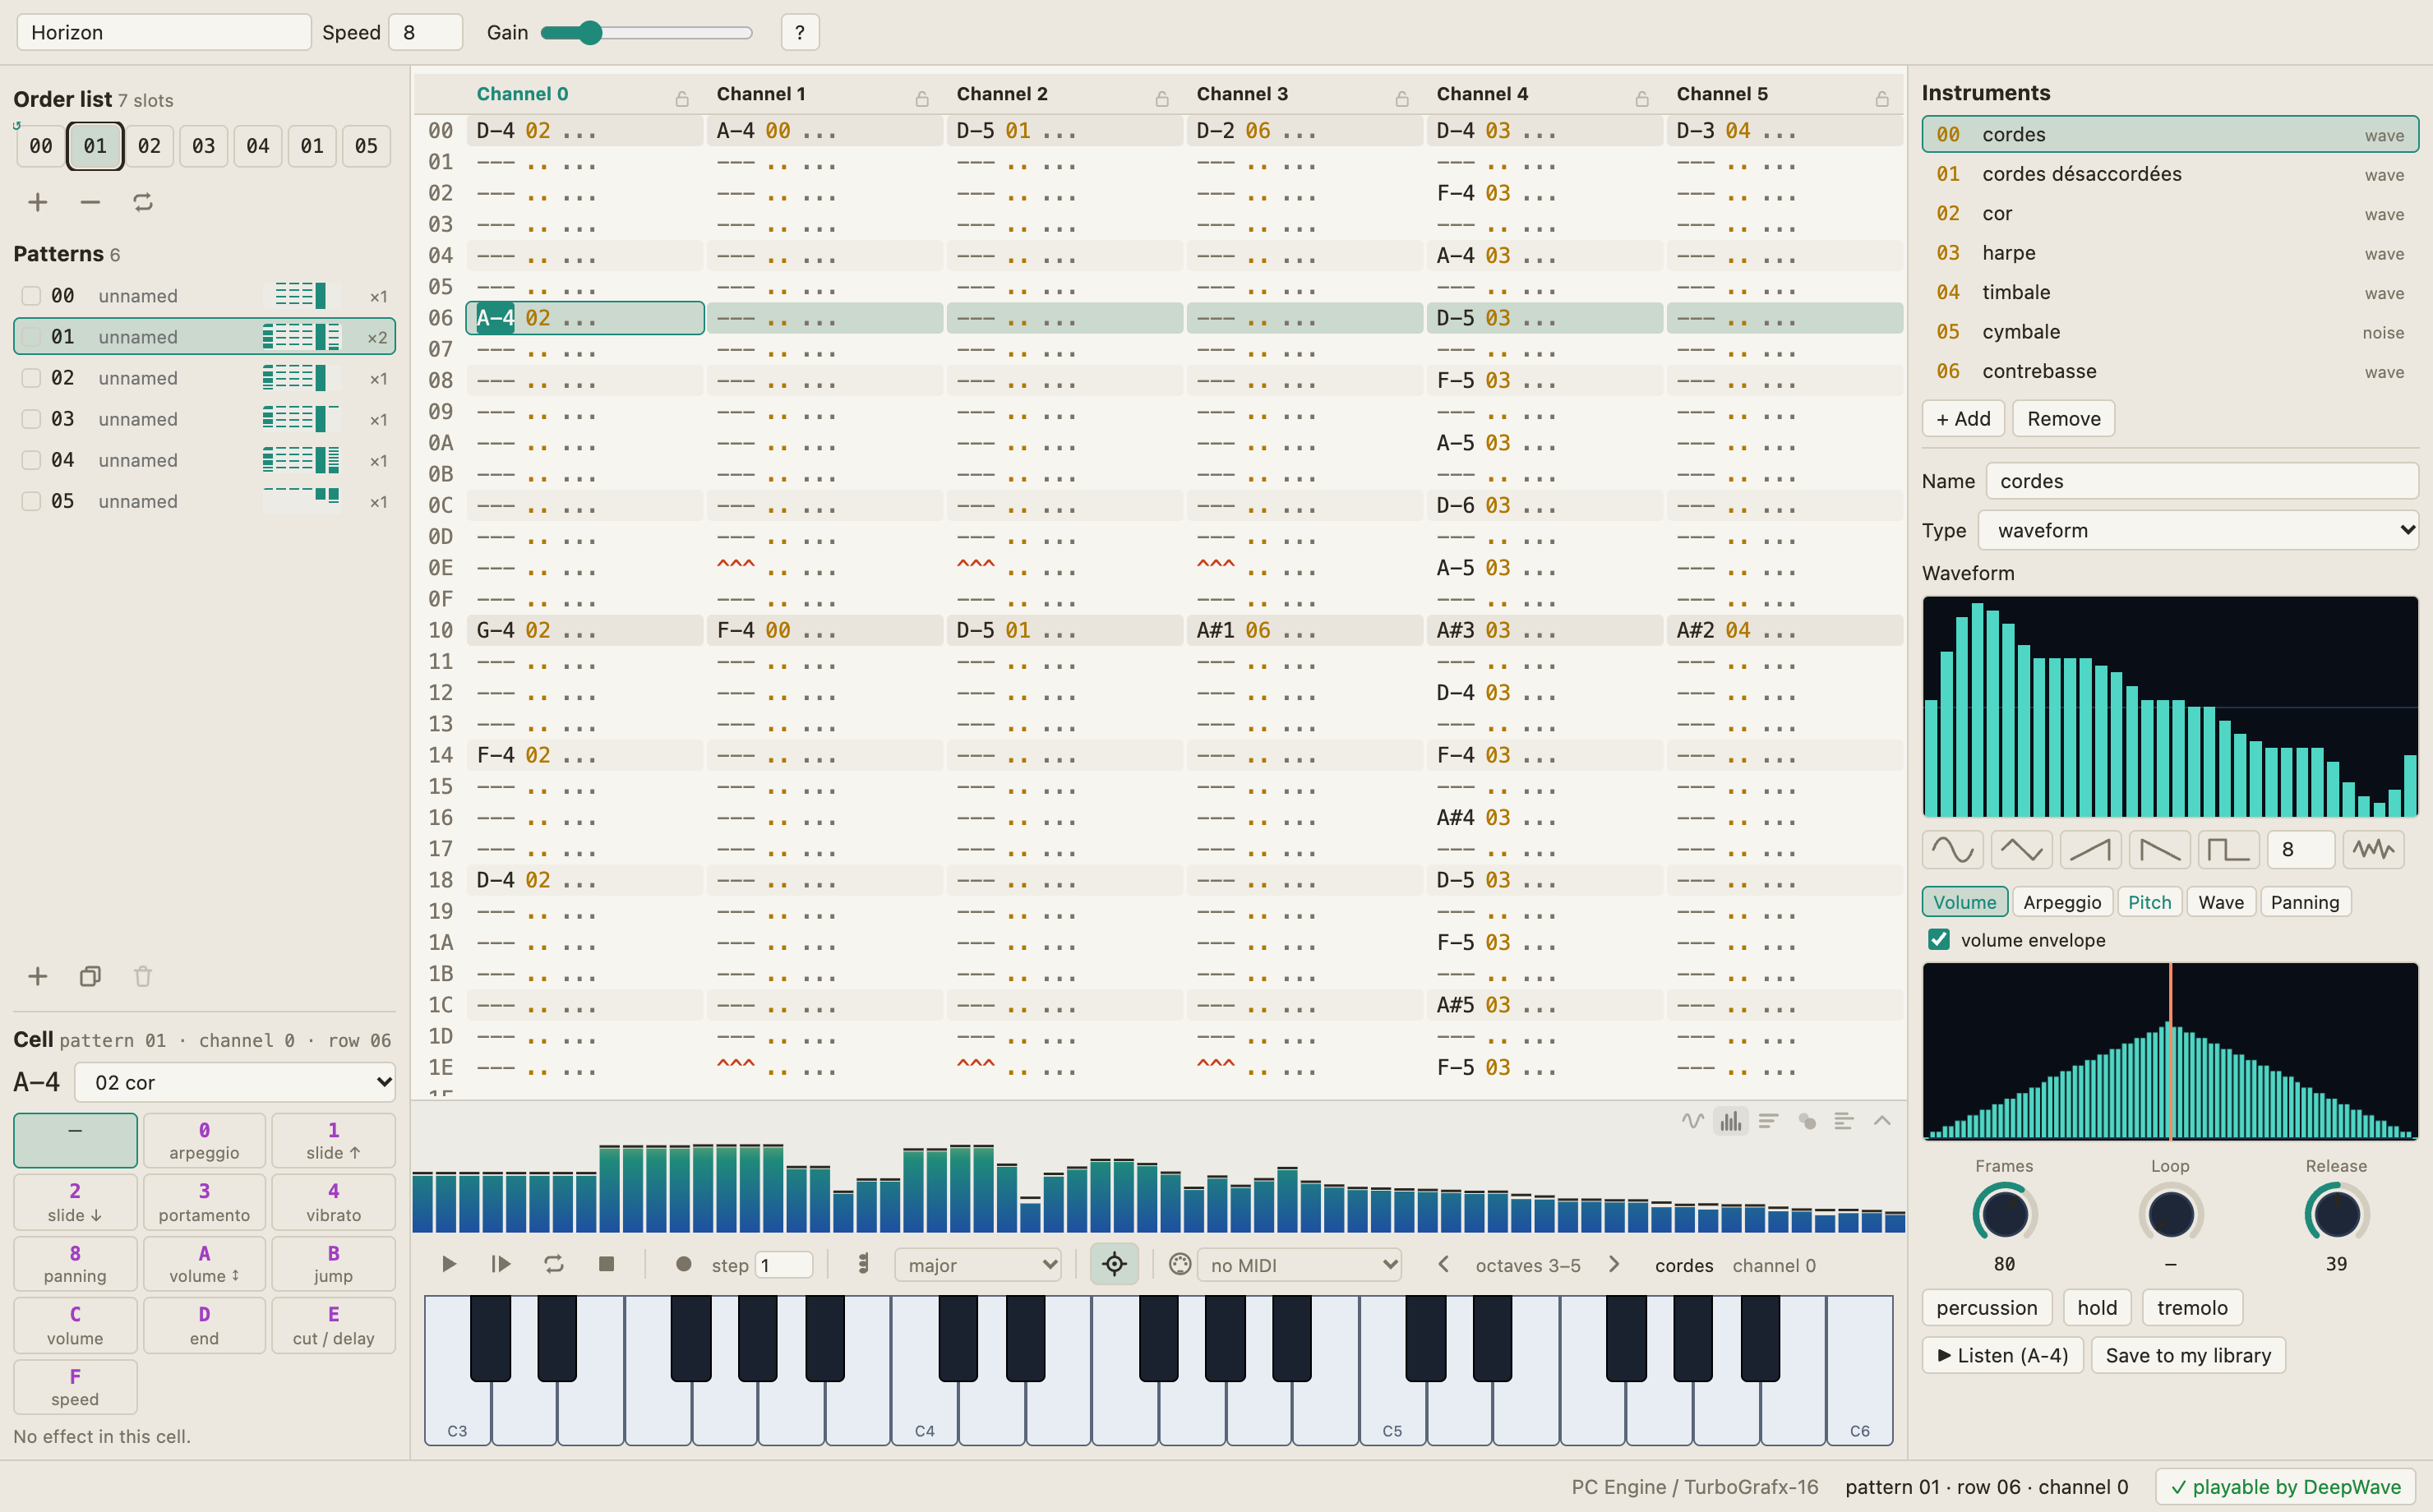The width and height of the screenshot is (2433, 1512).
Task: Click the '+ Add' instrument button
Action: tap(1963, 419)
